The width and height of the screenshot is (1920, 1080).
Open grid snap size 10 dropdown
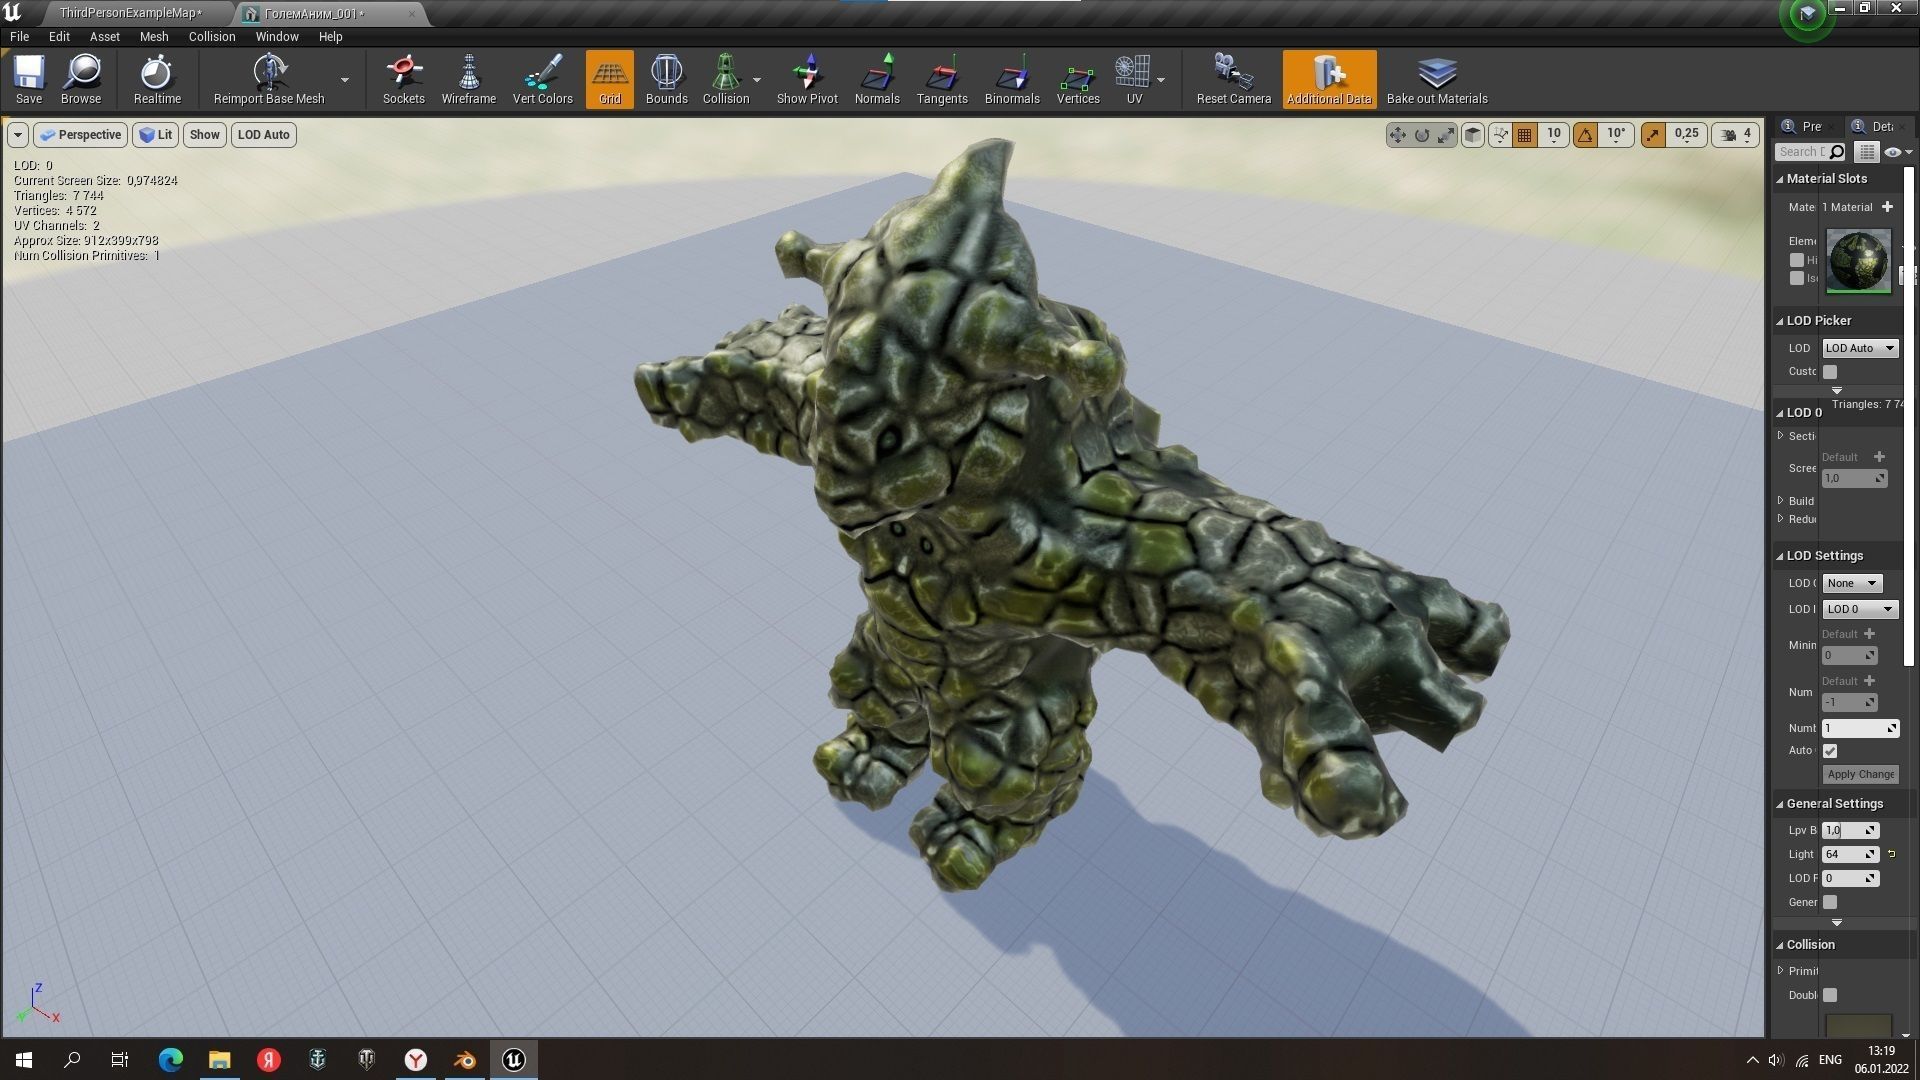pyautogui.click(x=1553, y=135)
